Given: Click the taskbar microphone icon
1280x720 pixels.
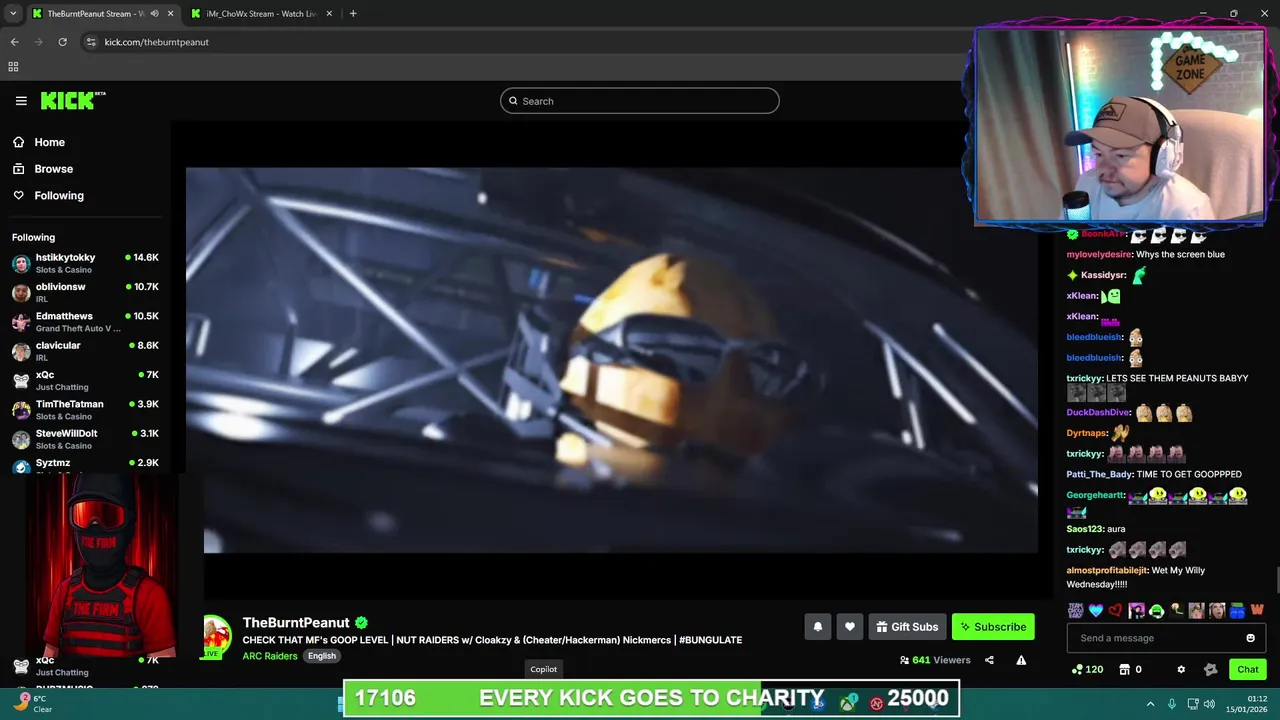Looking at the screenshot, I should point(1172,704).
